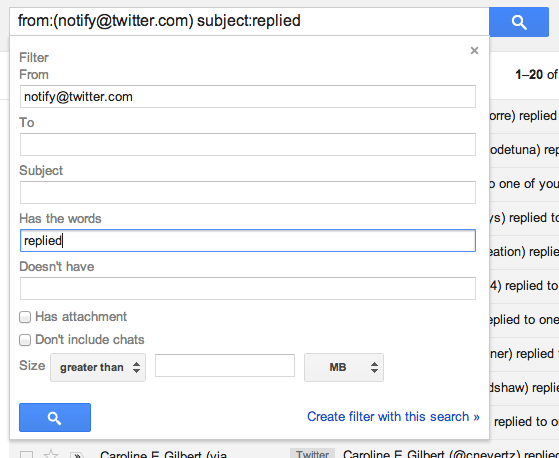Click the blue search button beside the top search bar
Screen dimensions: 559x458
519,22
